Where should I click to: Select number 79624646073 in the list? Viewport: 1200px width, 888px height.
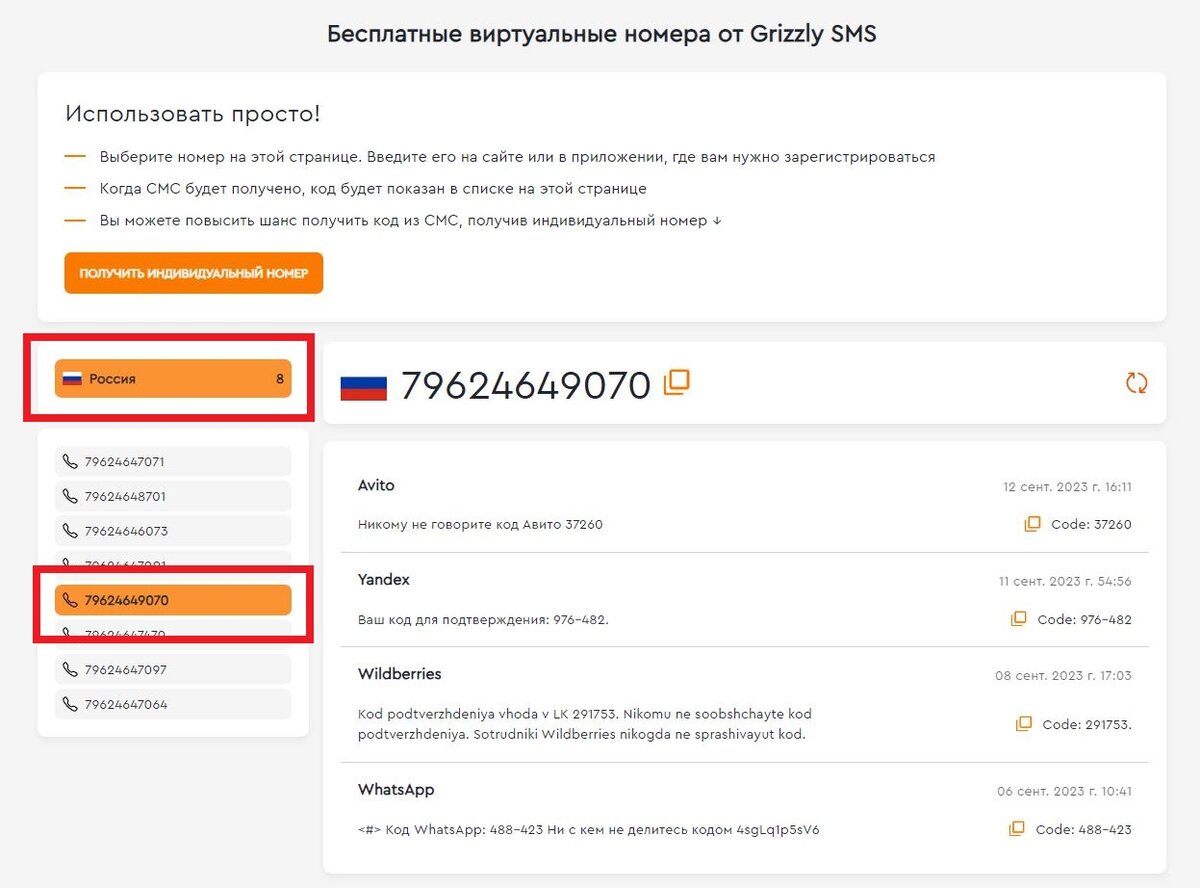point(173,531)
